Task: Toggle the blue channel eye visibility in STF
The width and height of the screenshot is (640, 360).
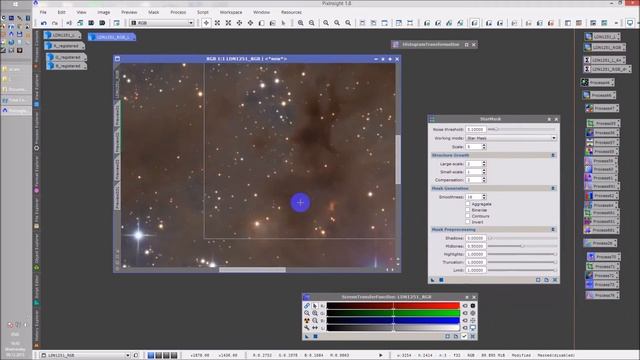Action: [465, 320]
